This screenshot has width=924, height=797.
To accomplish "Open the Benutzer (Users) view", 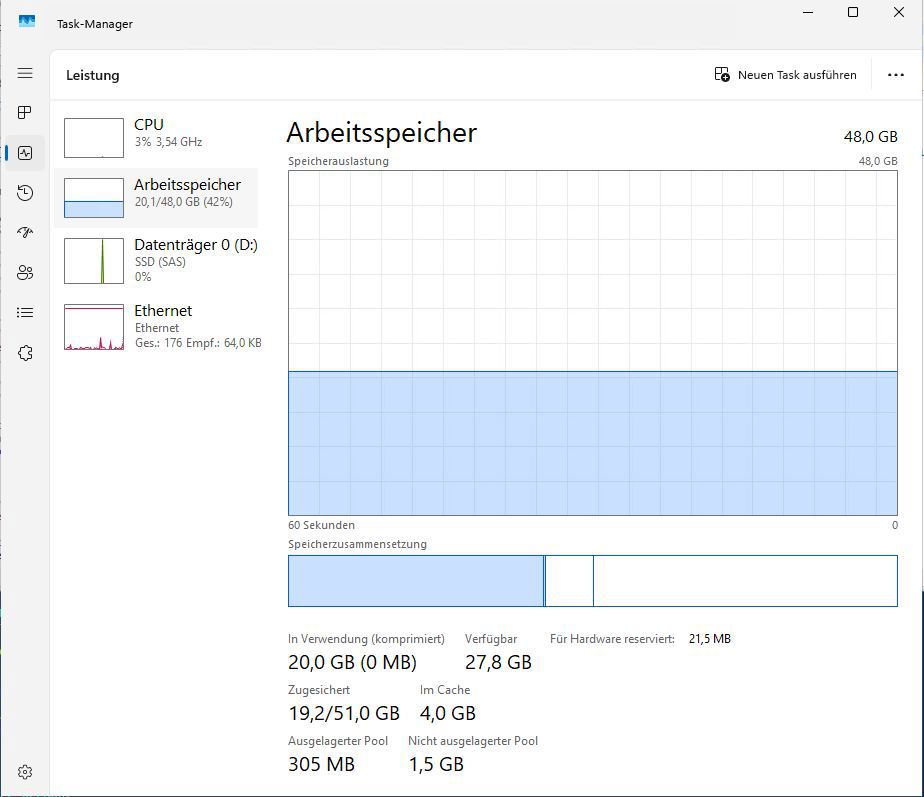I will pyautogui.click(x=25, y=272).
